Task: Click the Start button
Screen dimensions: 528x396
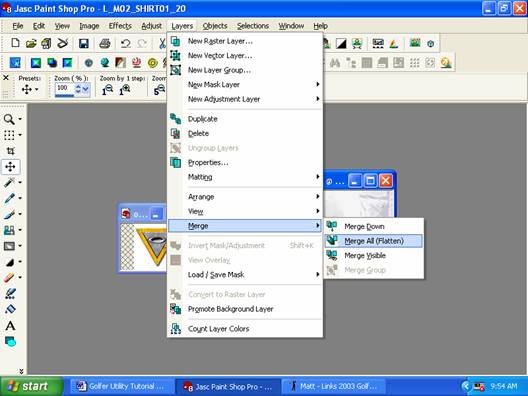Action: [31, 386]
